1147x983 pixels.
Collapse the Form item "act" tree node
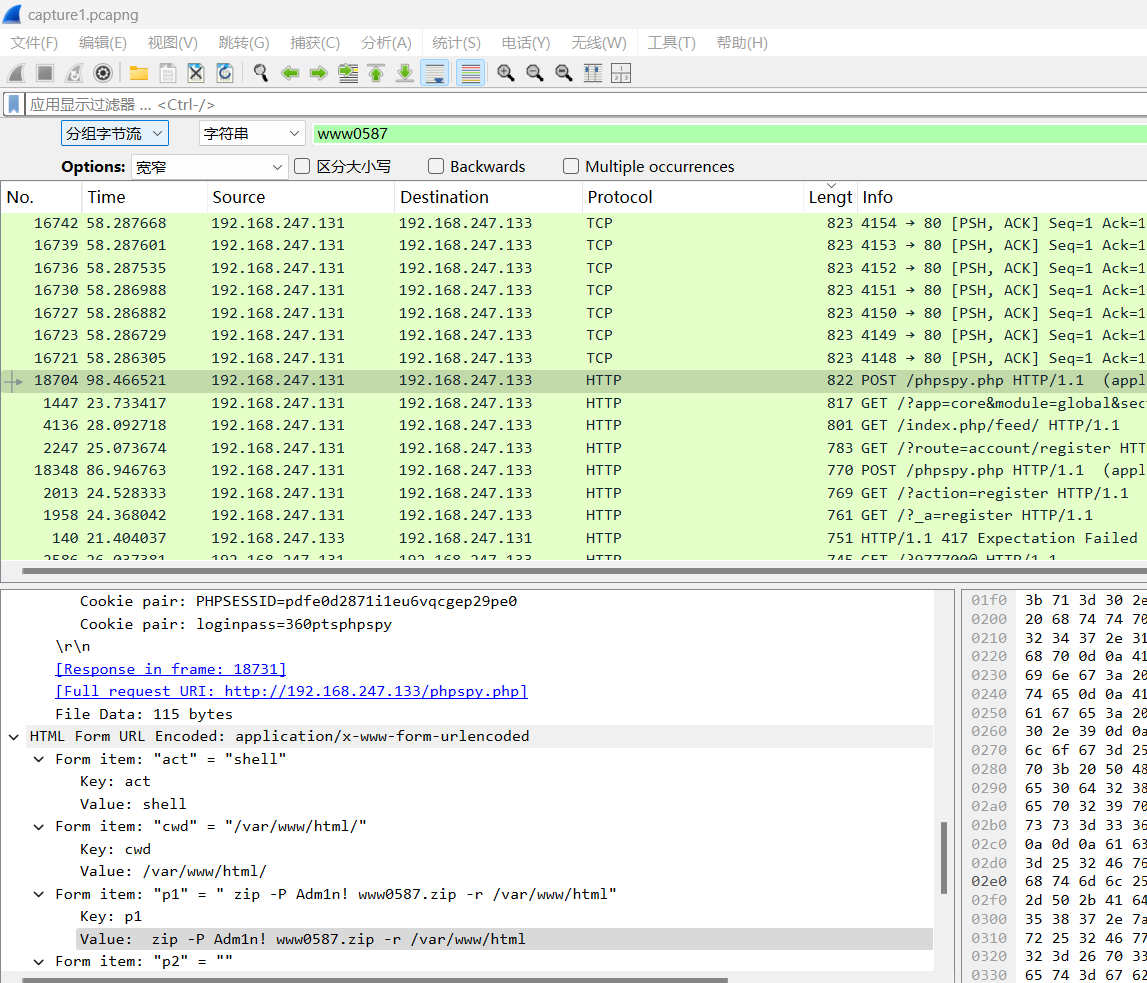pyautogui.click(x=39, y=759)
